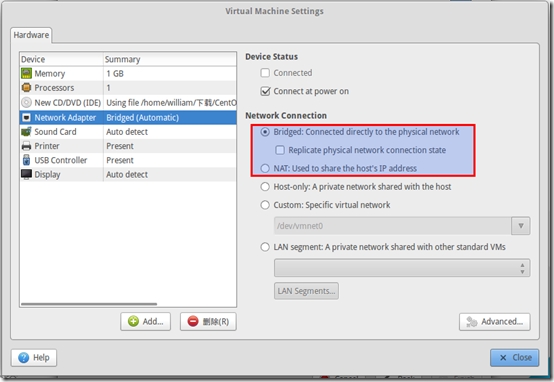Click the Printer icon
Viewport: 554px width, 382px height.
coord(26,146)
